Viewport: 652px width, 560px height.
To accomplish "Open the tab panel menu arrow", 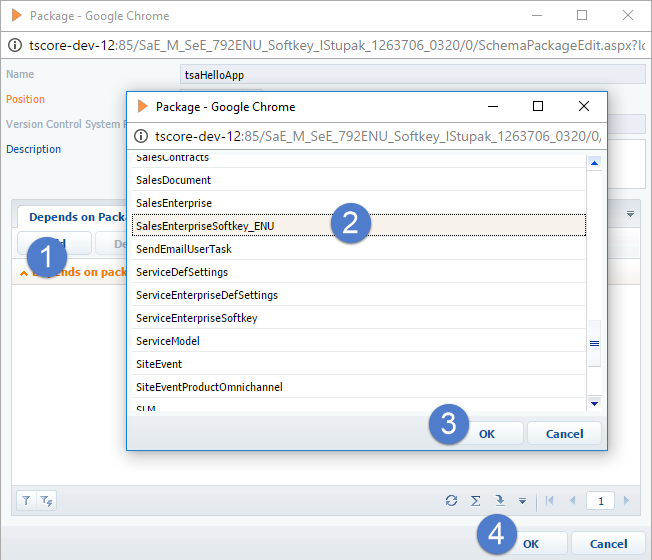I will [x=630, y=214].
